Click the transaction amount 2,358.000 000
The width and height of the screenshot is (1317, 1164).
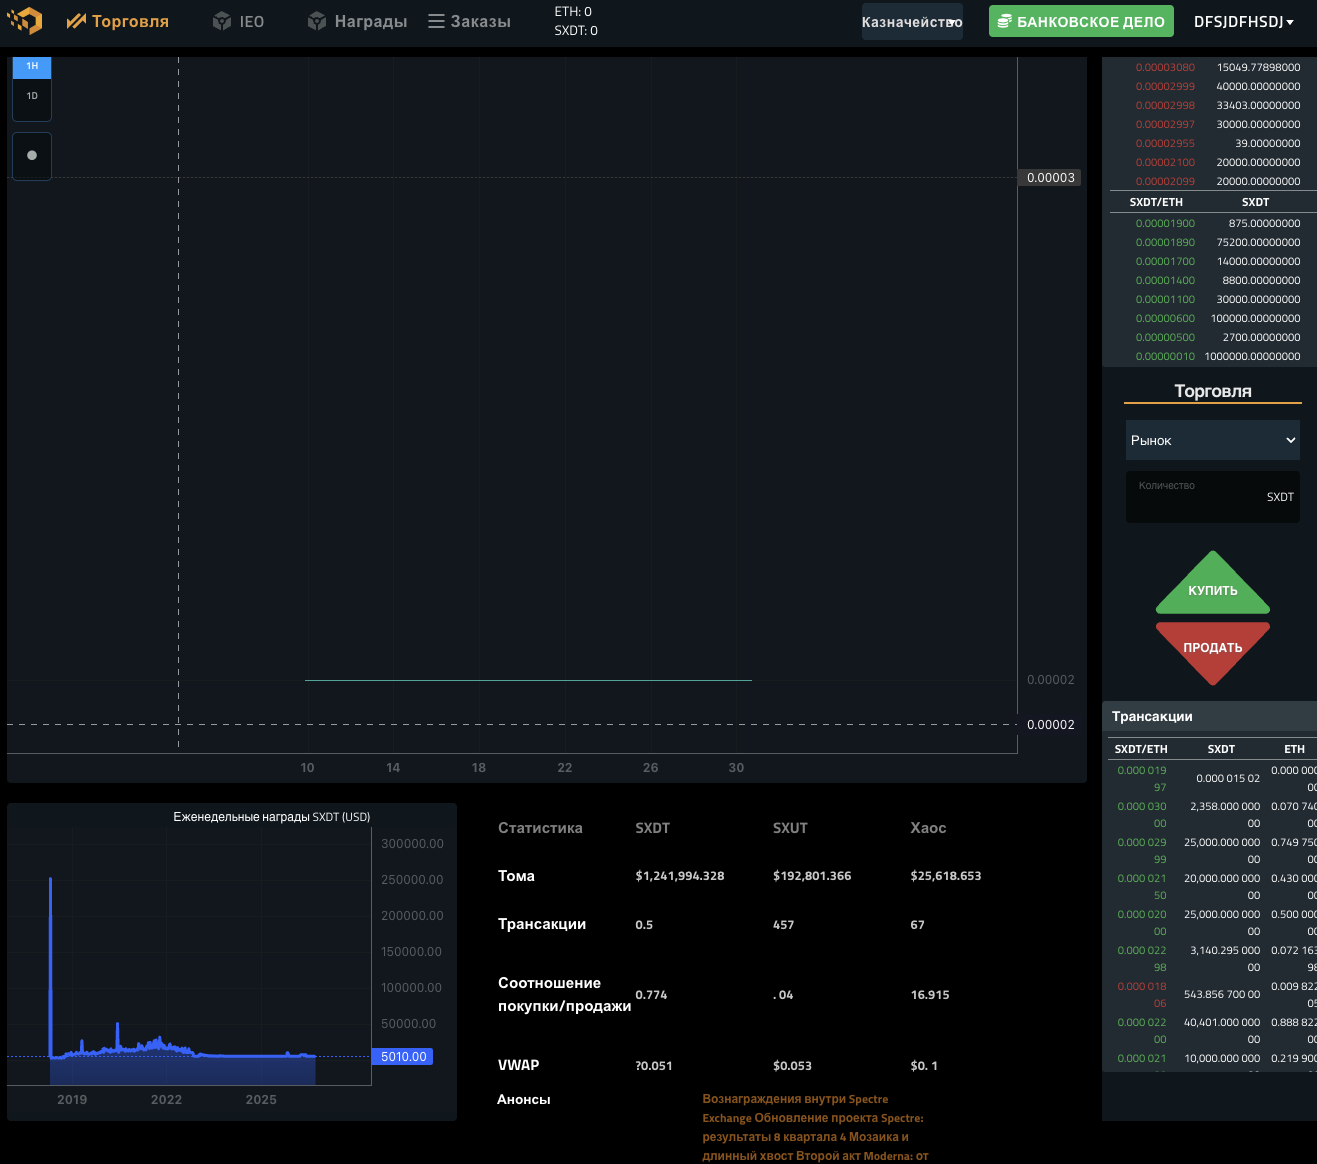pyautogui.click(x=1225, y=814)
